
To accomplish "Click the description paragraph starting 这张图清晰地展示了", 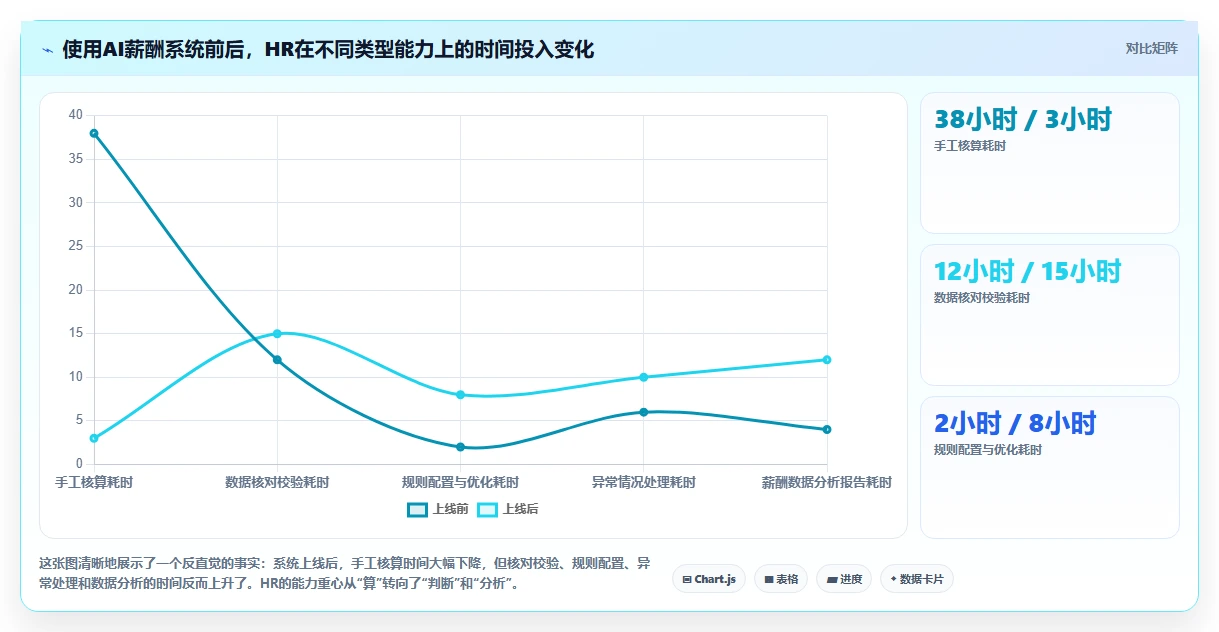I will tap(346, 574).
